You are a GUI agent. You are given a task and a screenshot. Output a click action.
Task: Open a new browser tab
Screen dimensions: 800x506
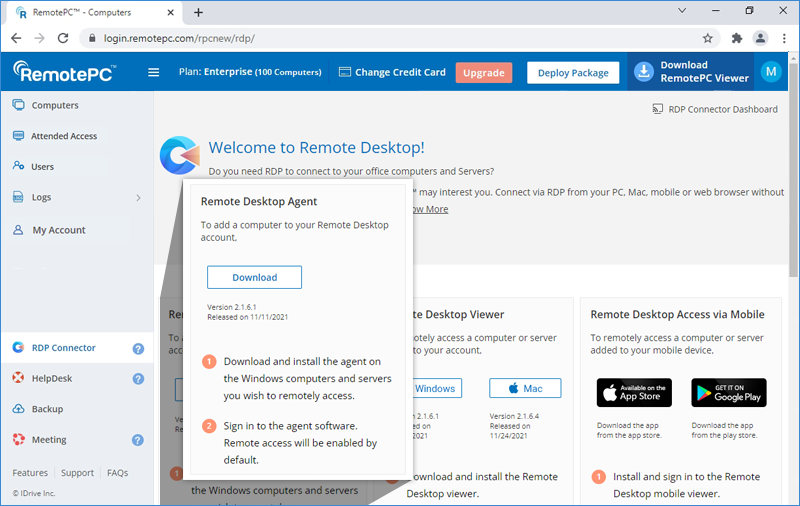point(198,13)
